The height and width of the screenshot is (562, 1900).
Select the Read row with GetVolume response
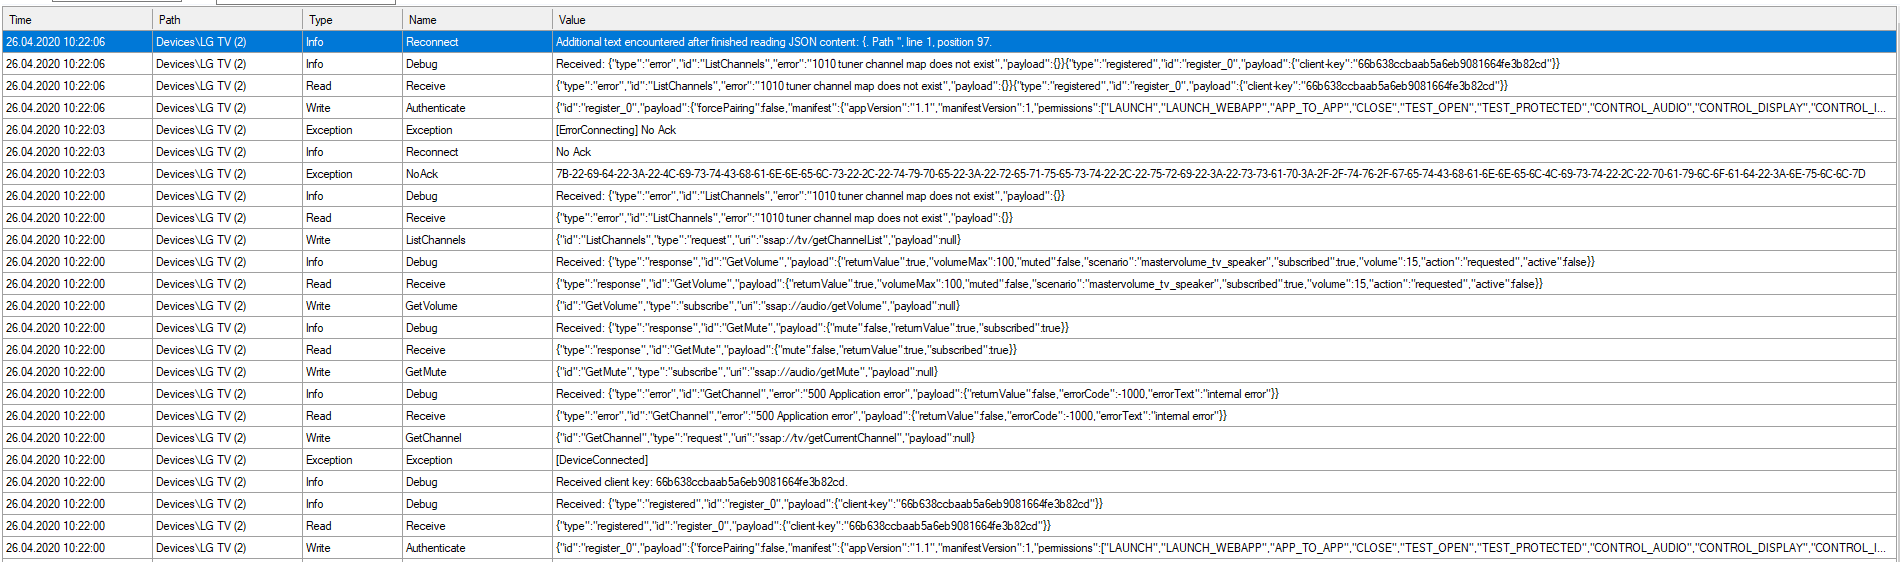(1048, 284)
